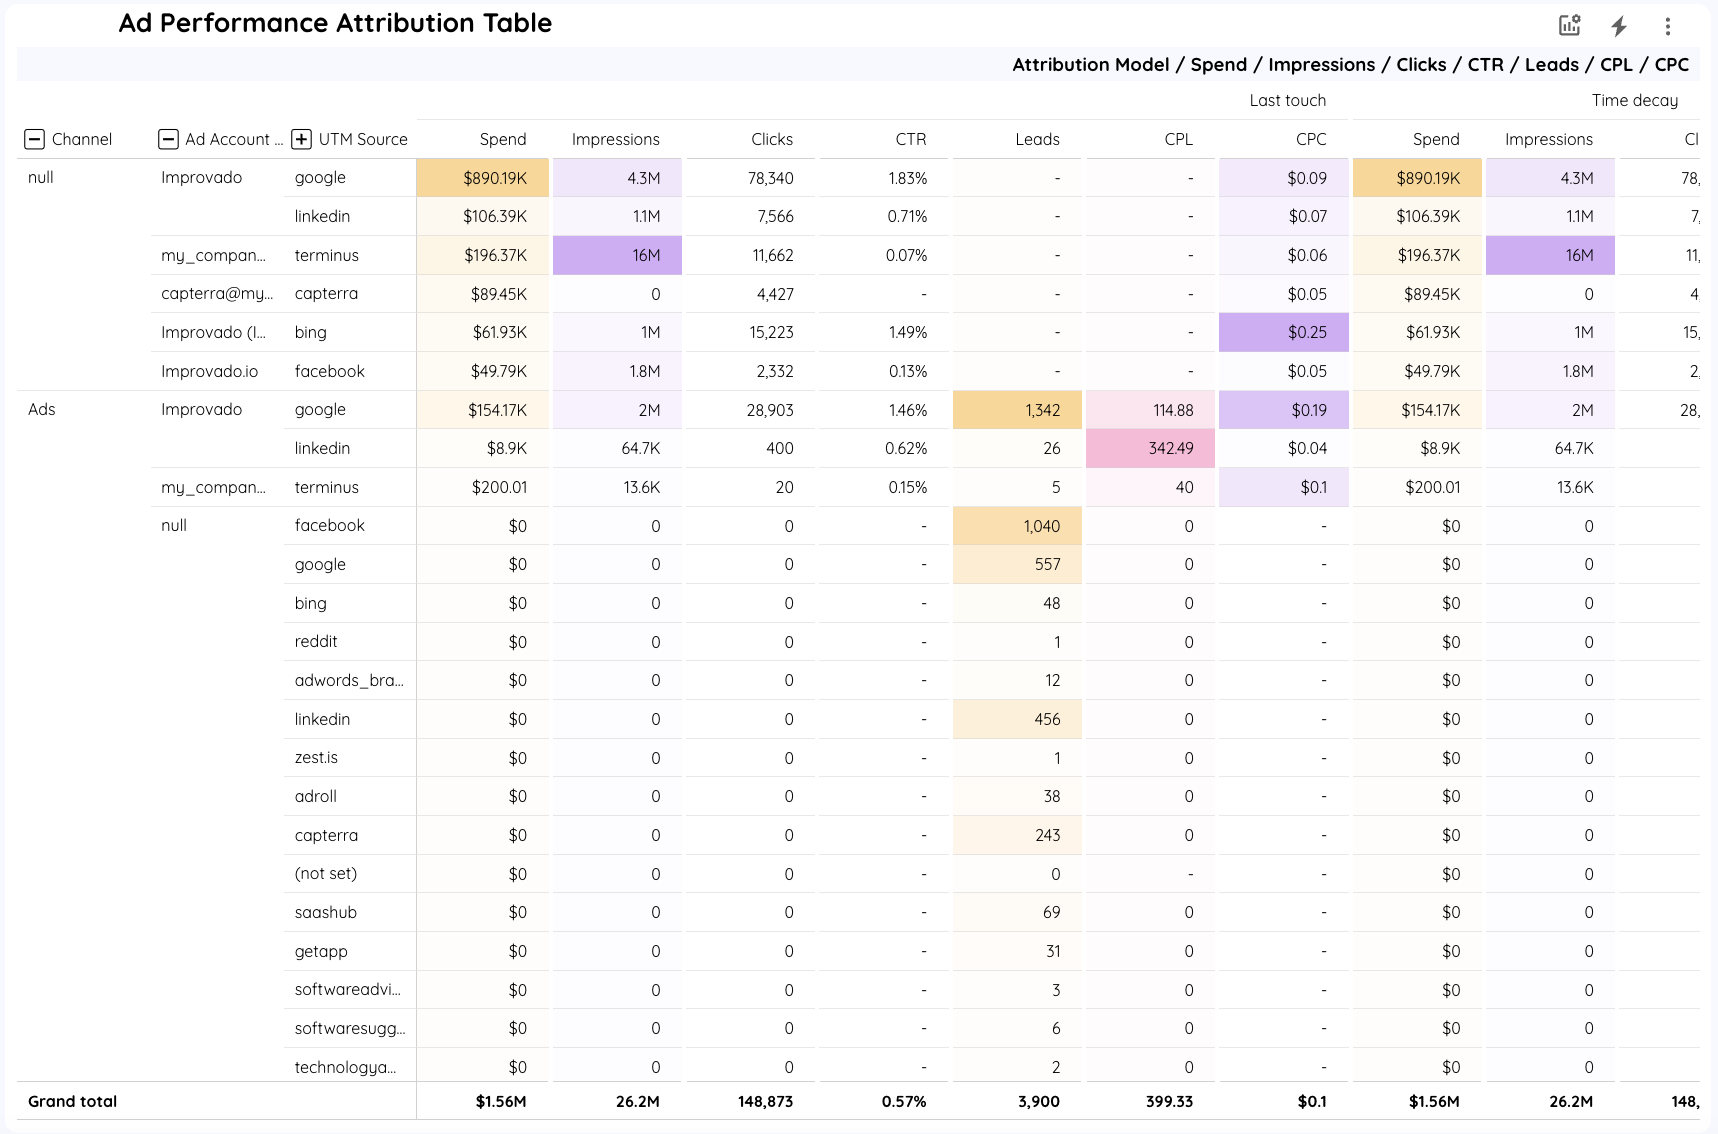
Task: Collapse the Ad Account column group
Action: 168,139
